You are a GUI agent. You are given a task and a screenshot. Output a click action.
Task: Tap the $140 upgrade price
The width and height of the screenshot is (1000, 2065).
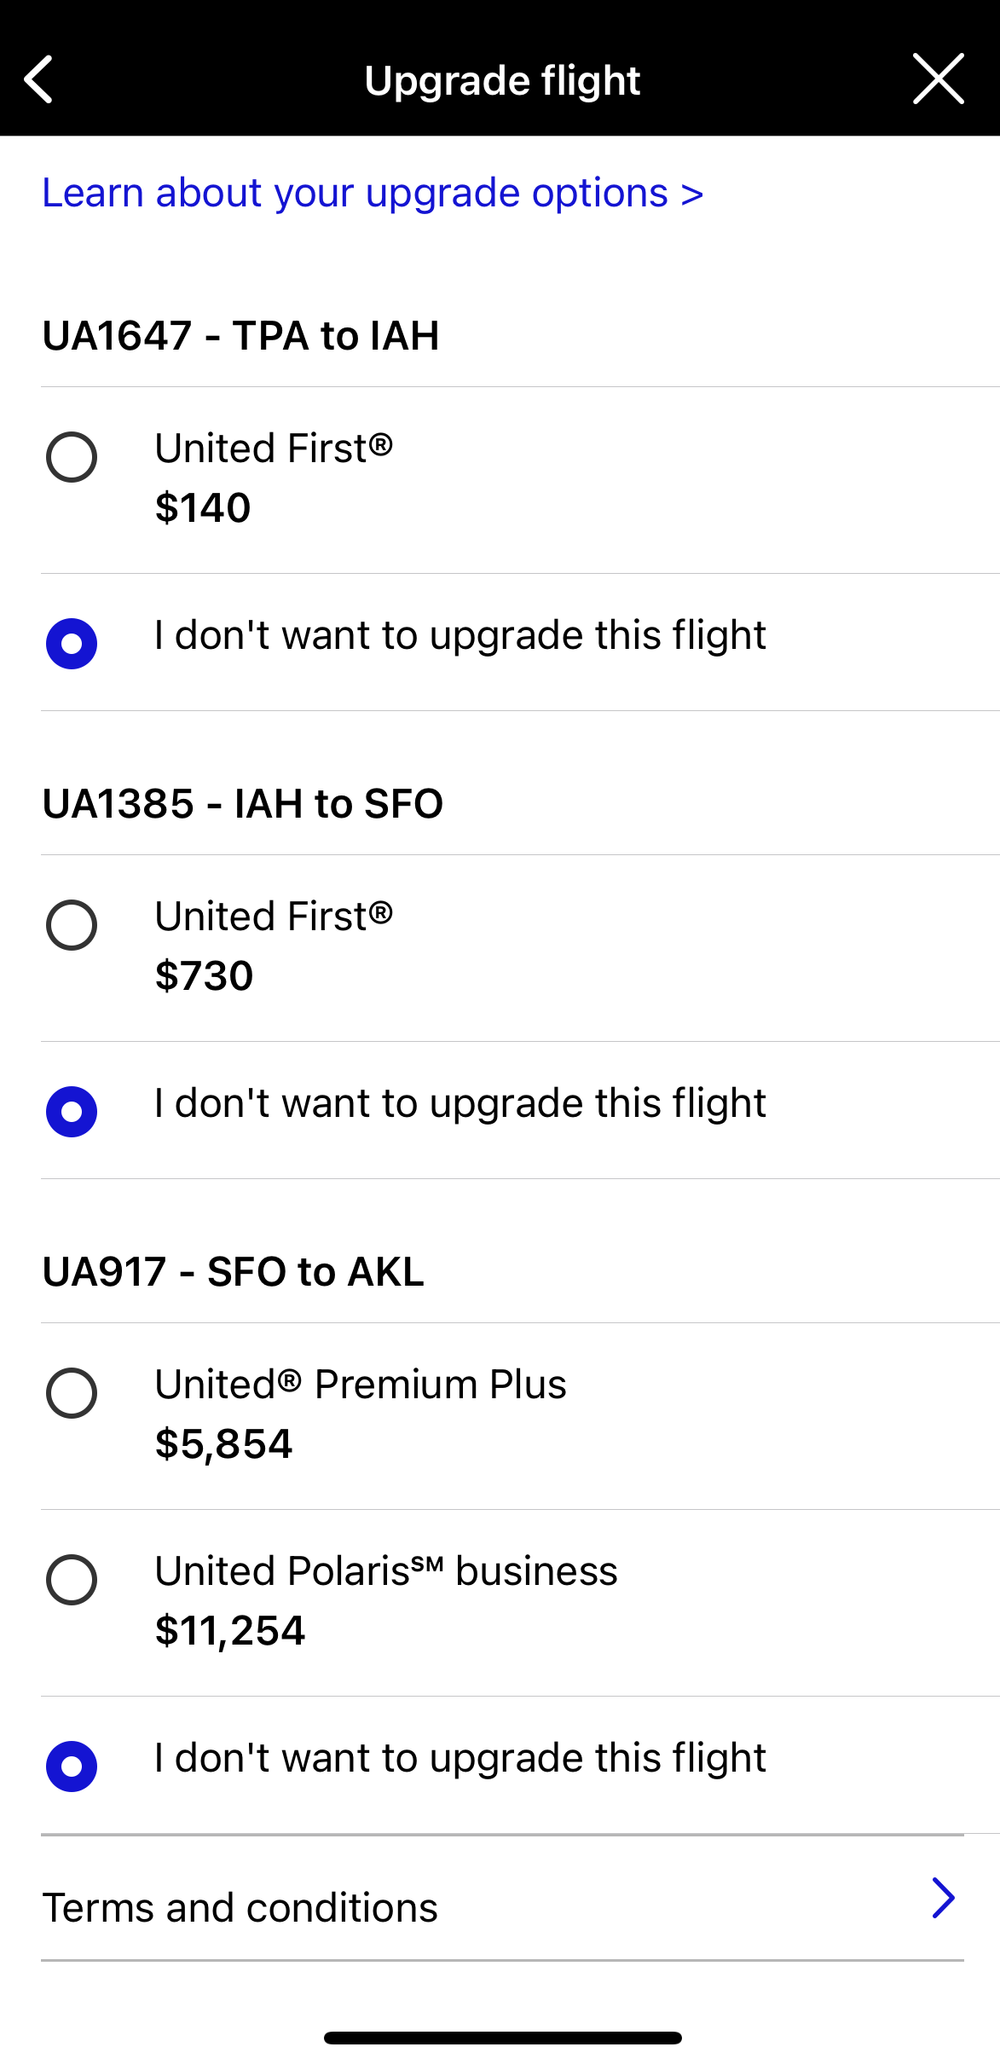coord(203,508)
